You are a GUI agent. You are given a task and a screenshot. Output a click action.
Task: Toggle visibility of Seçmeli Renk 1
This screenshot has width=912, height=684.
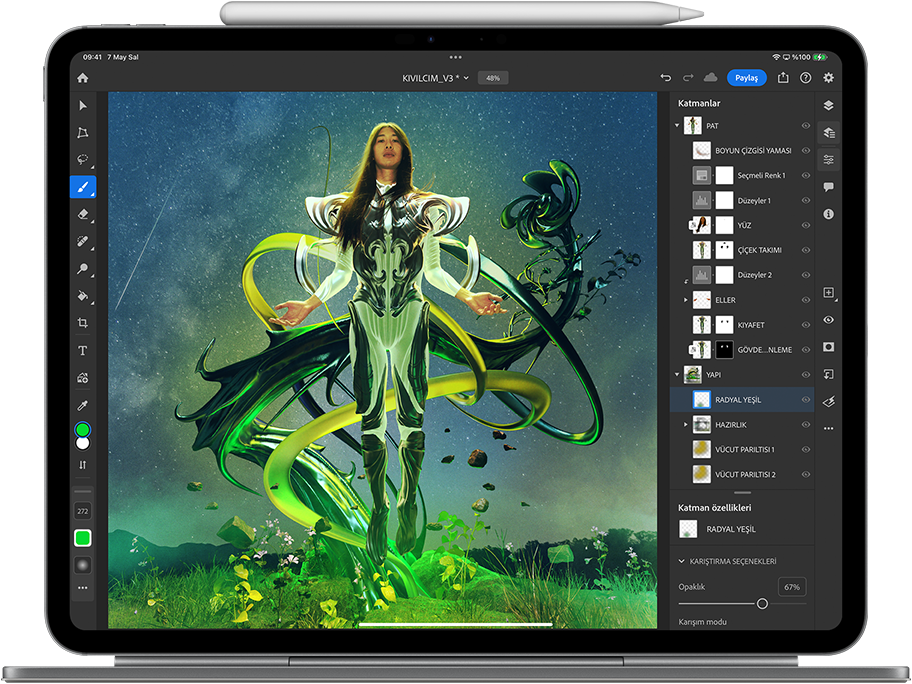[x=806, y=176]
